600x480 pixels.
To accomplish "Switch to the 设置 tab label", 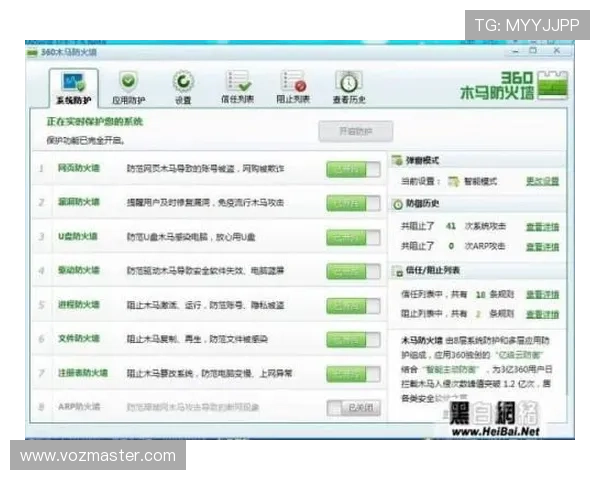I will point(183,100).
